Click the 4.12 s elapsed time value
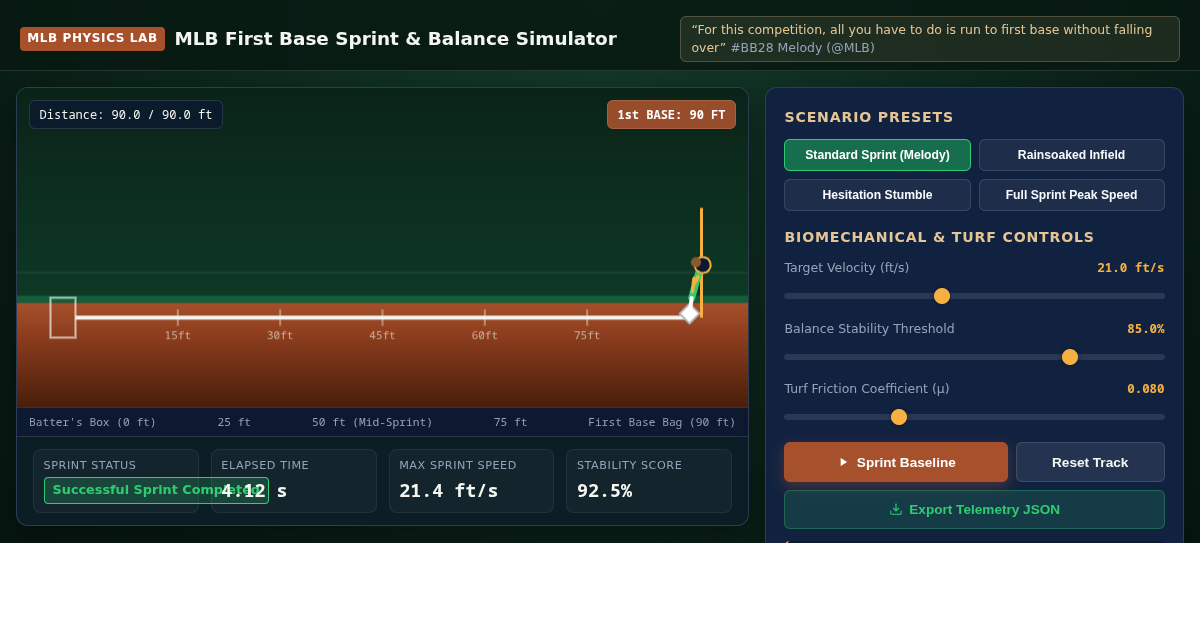 coord(254,490)
